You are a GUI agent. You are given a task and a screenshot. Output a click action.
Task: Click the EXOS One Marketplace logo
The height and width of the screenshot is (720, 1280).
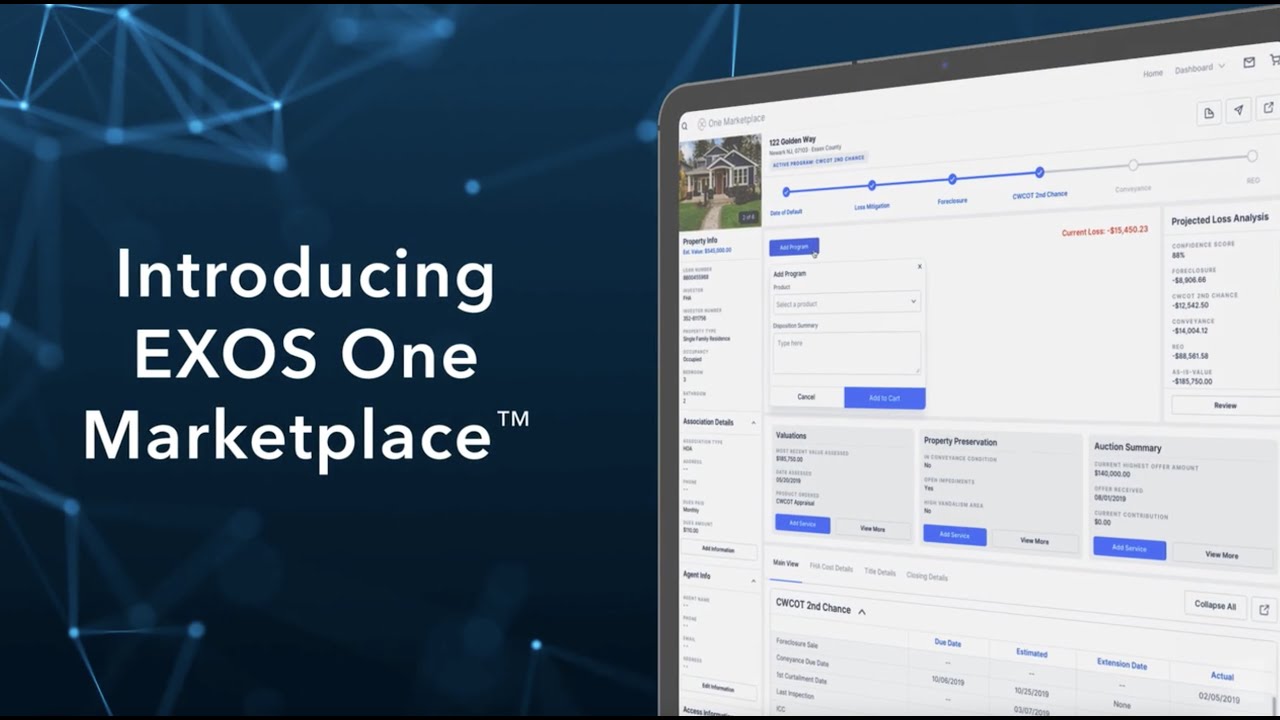pos(730,121)
